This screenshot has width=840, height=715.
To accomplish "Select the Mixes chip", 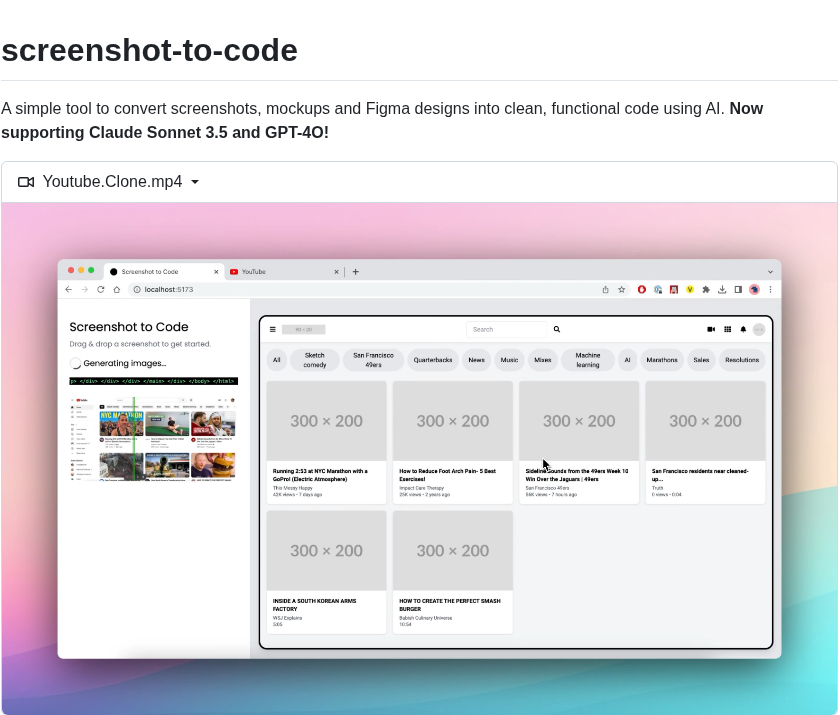I will (x=543, y=360).
